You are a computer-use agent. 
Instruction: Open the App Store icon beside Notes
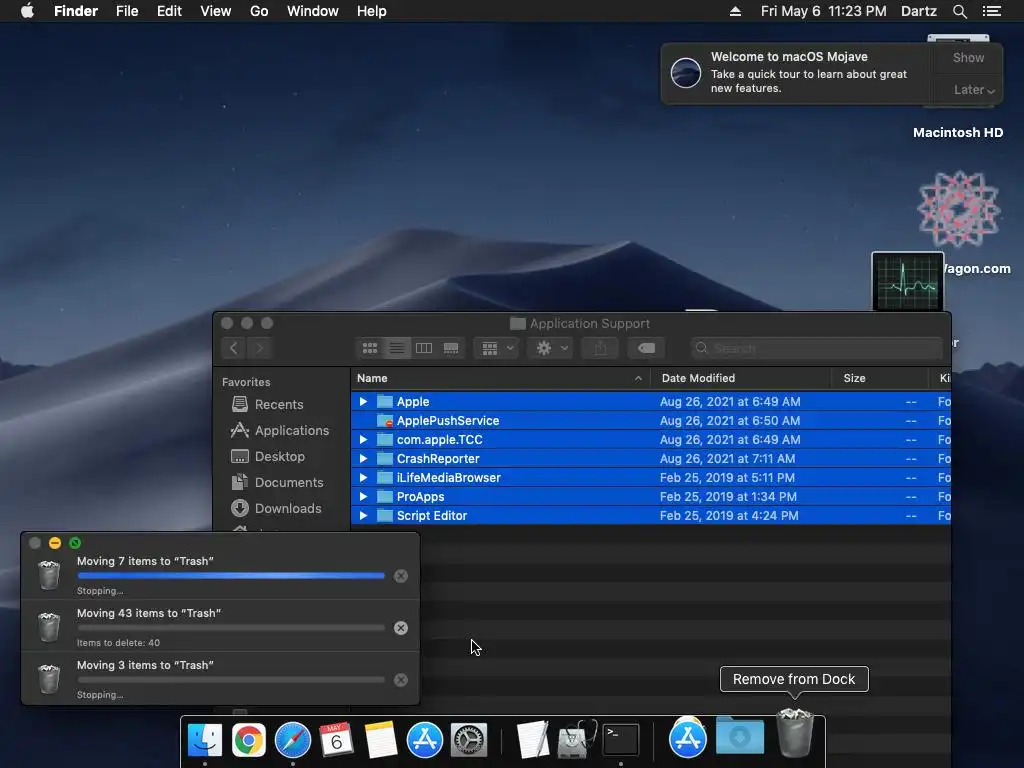tap(424, 740)
